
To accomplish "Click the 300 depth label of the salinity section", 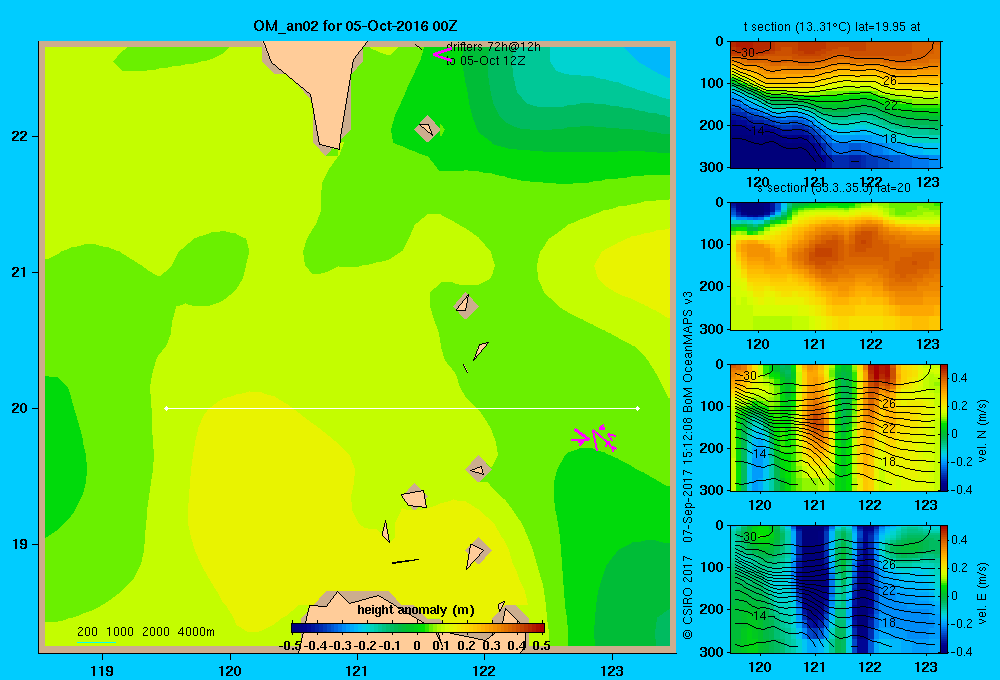I will pyautogui.click(x=711, y=328).
